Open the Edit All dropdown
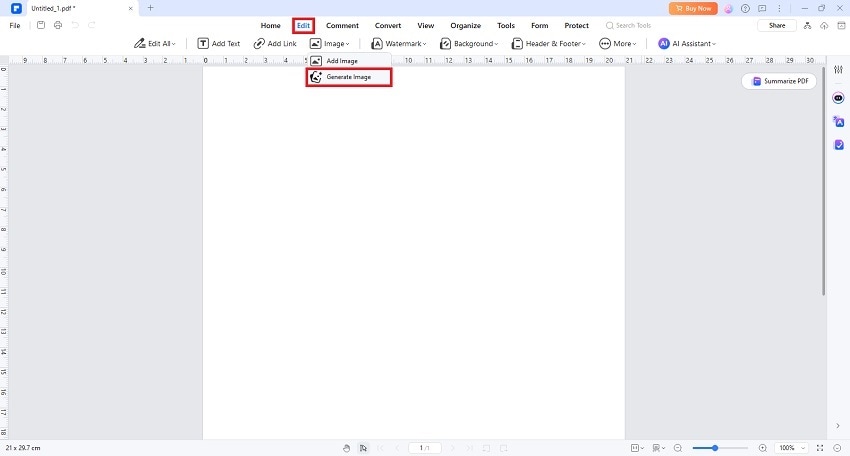 155,43
